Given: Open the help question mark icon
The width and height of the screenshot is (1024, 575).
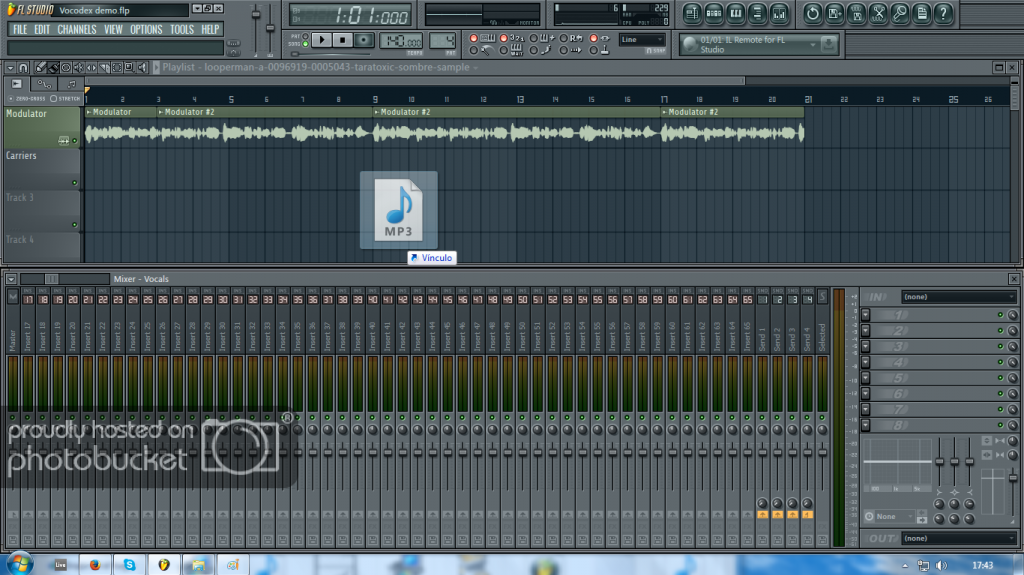Looking at the screenshot, I should click(x=942, y=14).
